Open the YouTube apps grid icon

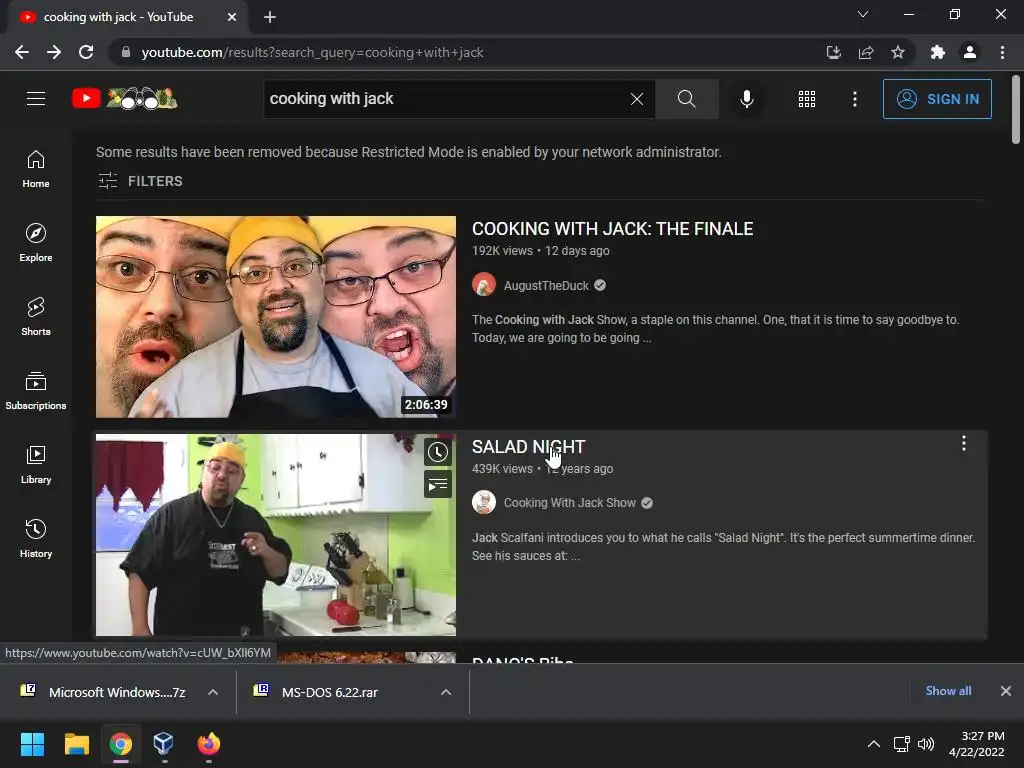point(807,99)
